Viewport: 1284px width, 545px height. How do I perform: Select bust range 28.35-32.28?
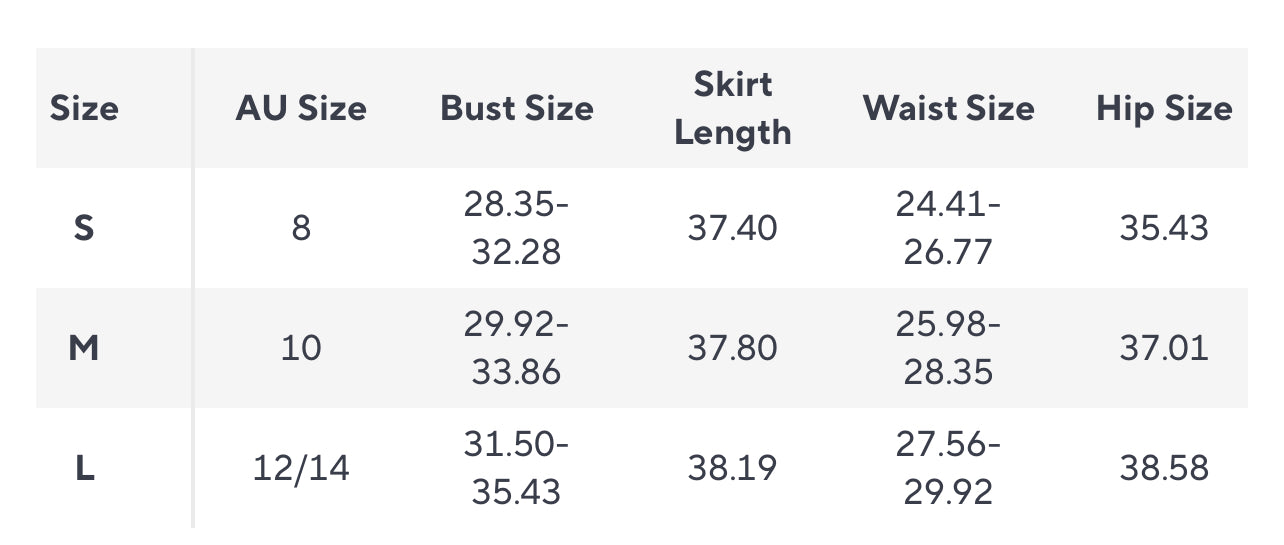point(517,228)
